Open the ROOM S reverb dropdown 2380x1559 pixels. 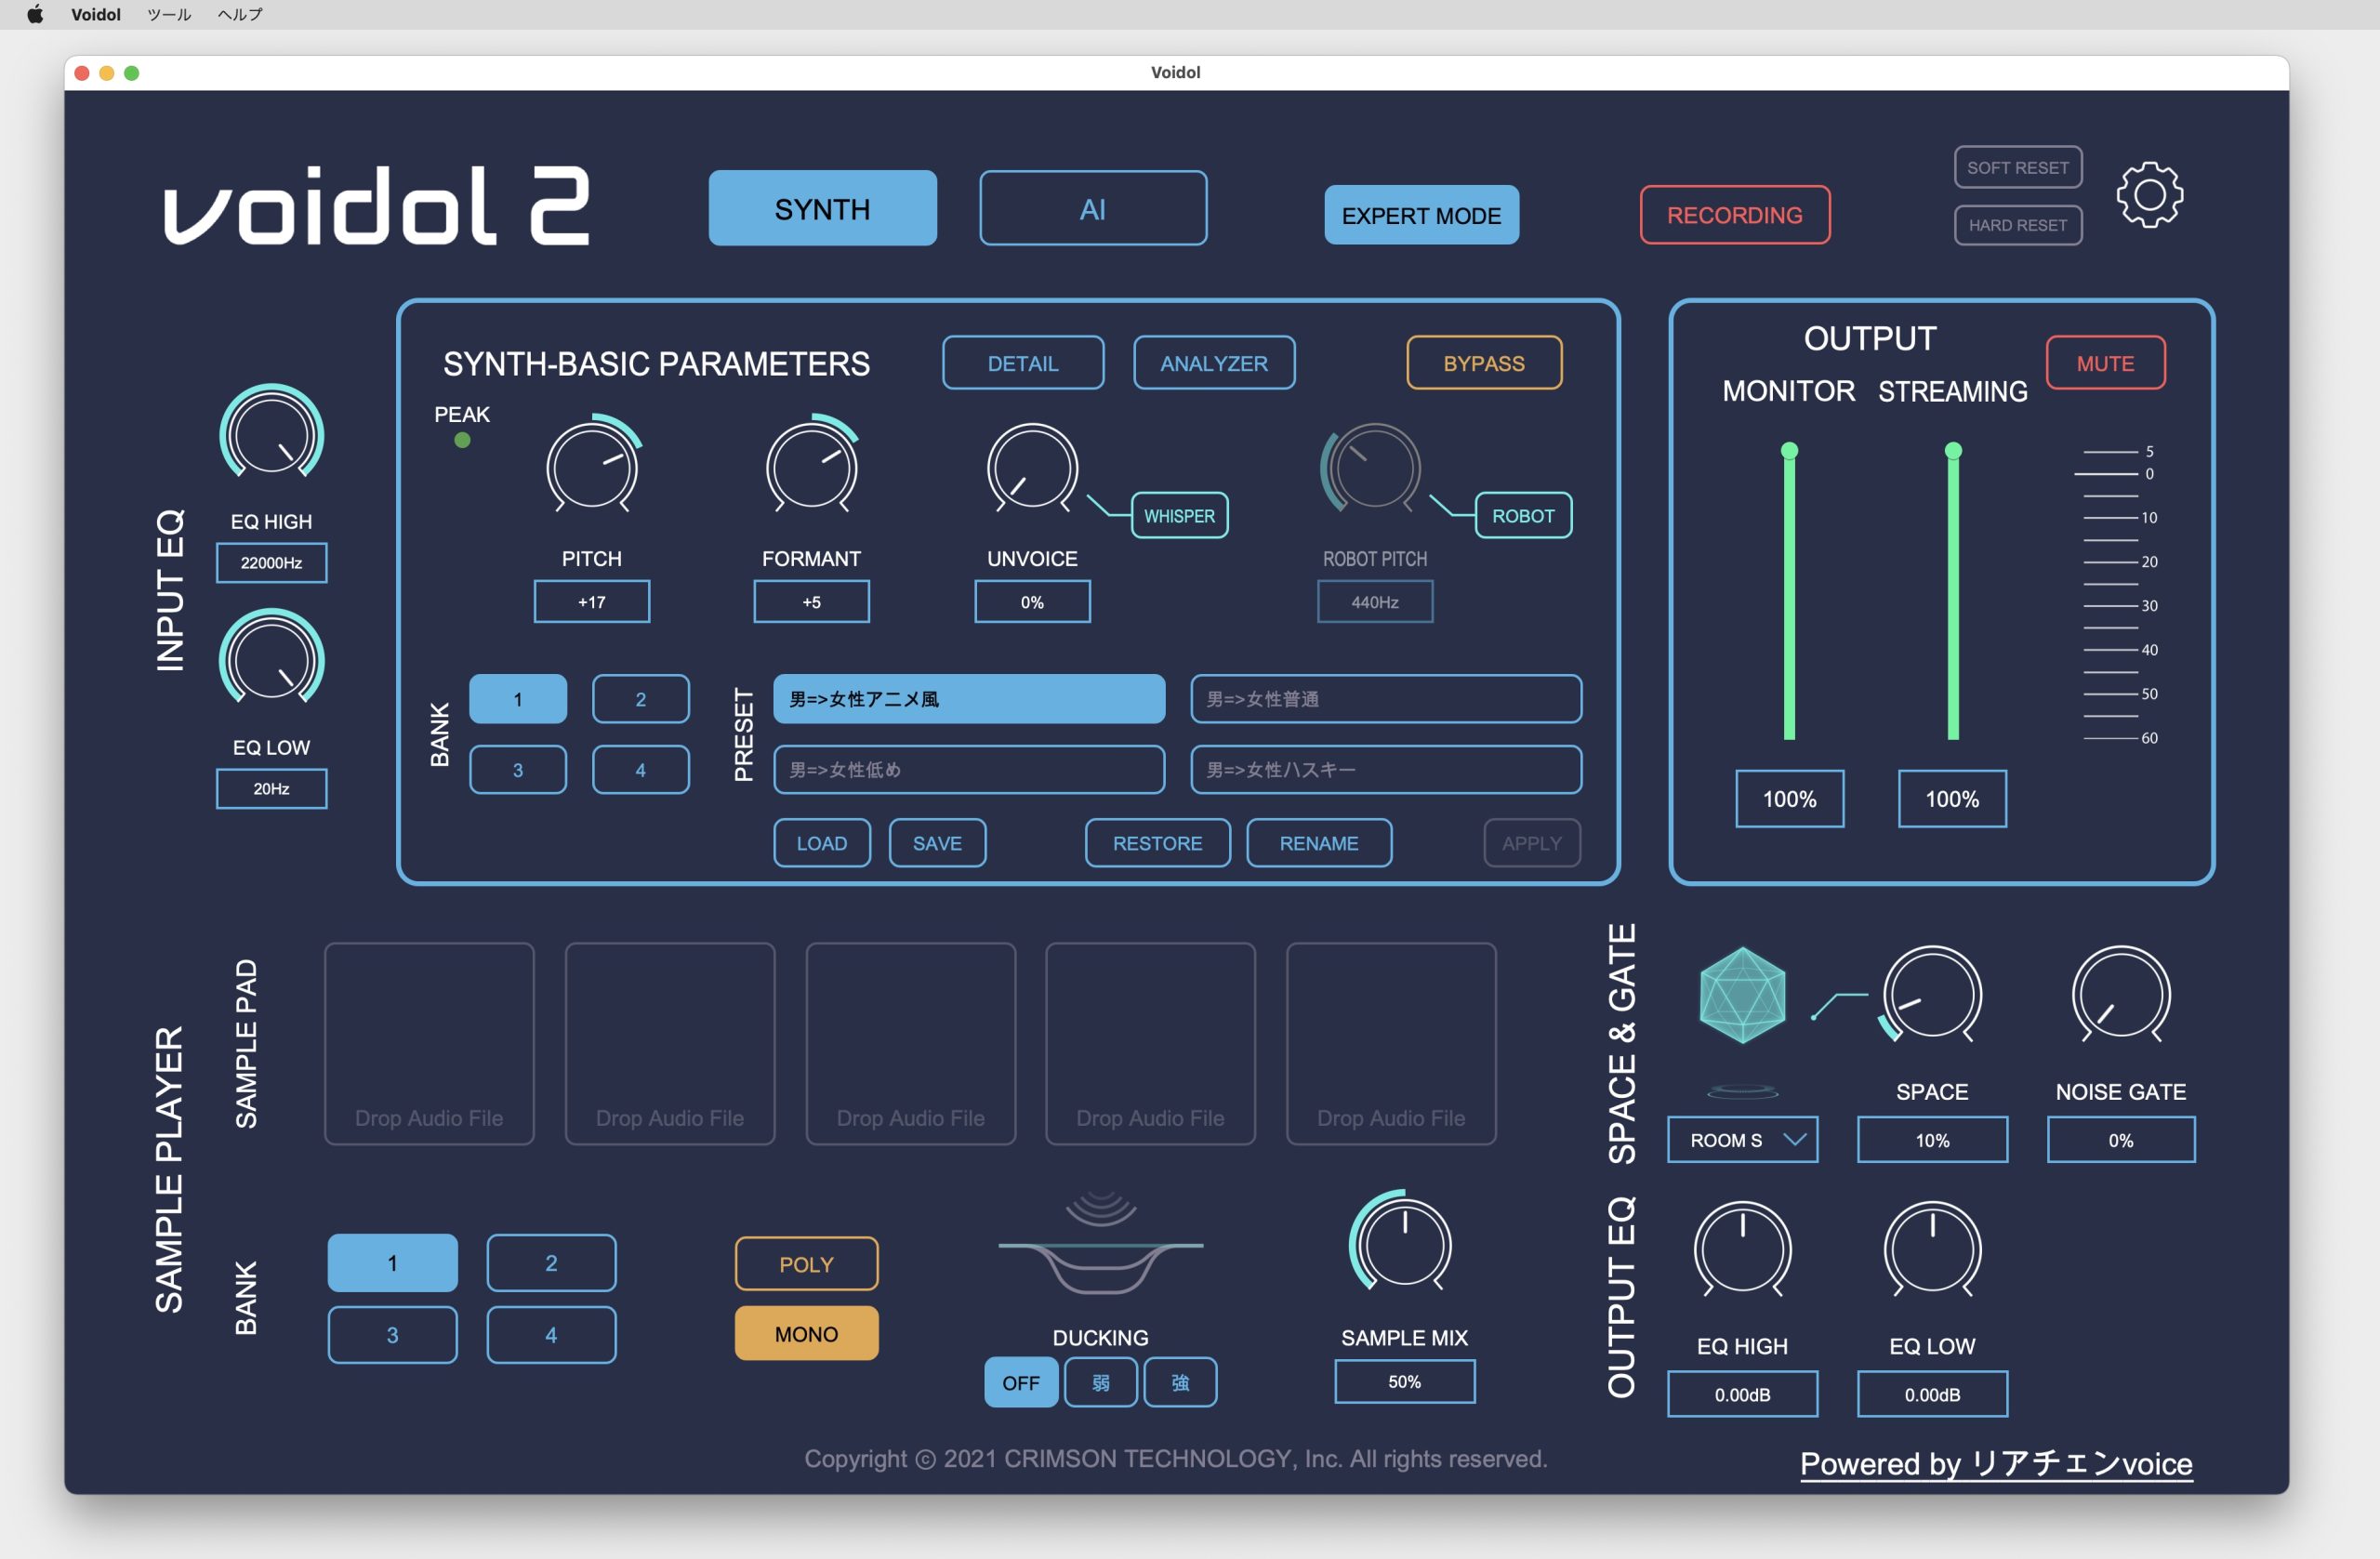click(x=1742, y=1140)
